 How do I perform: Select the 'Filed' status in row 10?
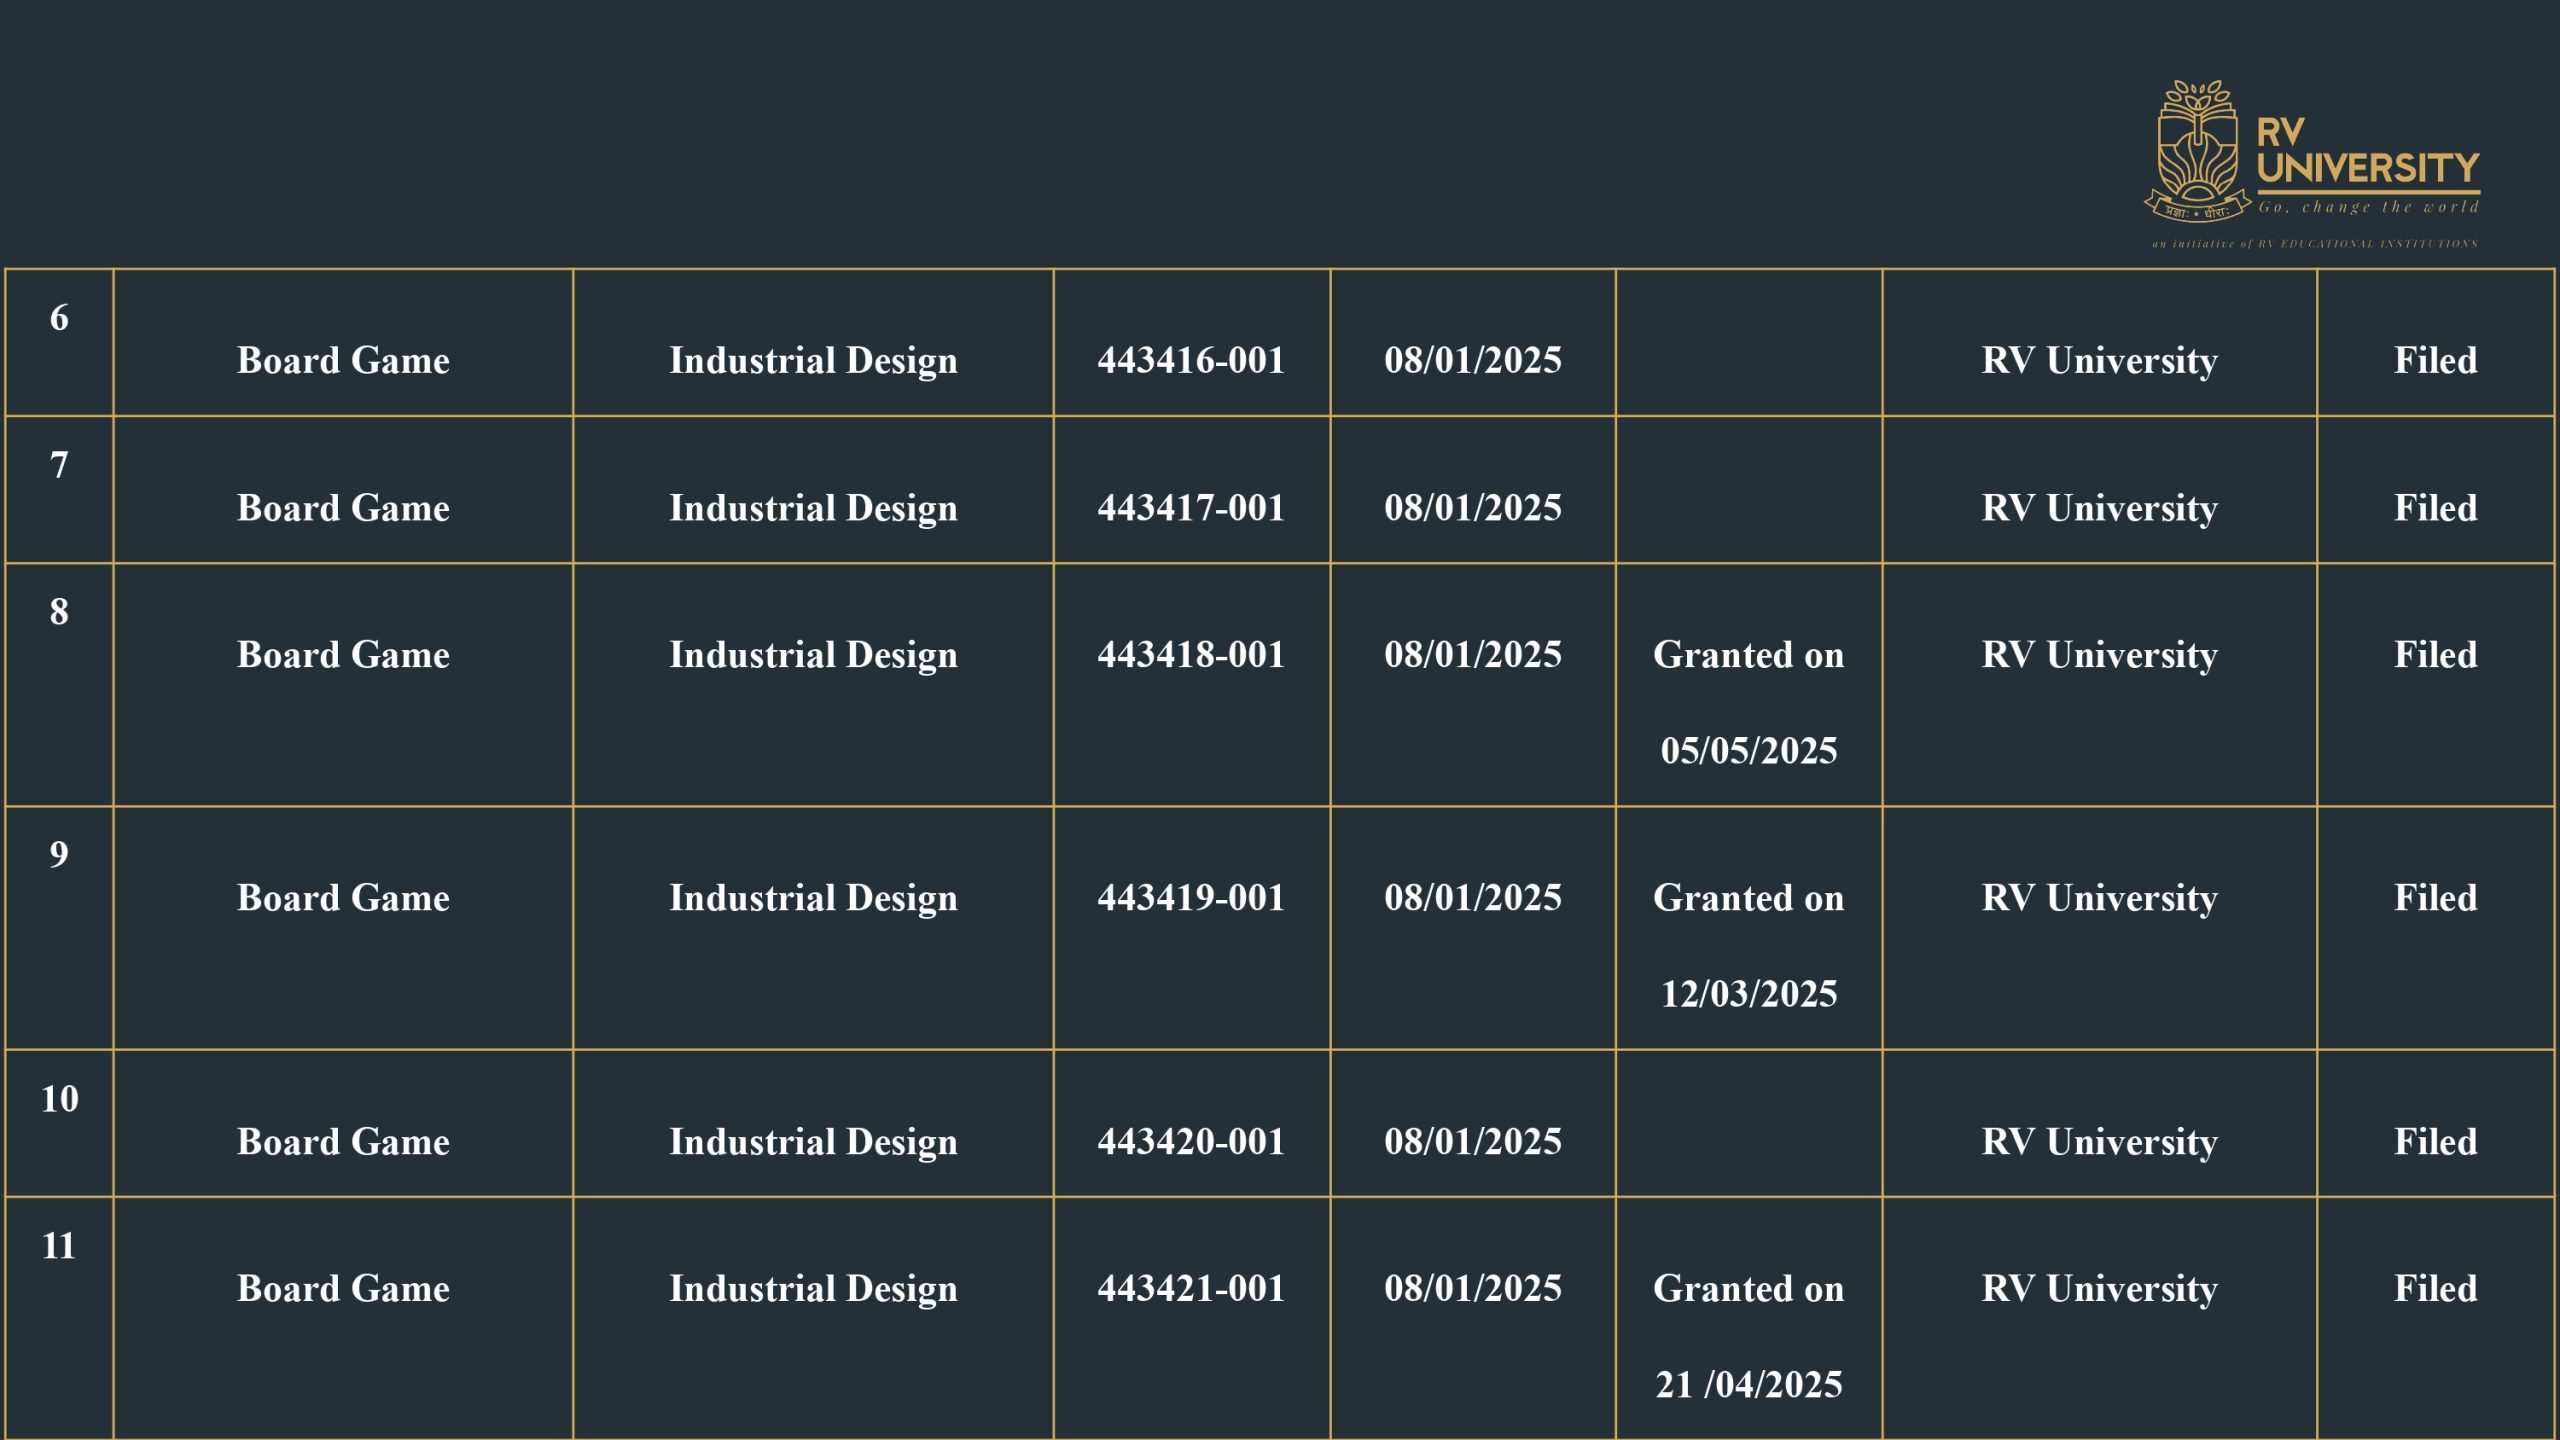pyautogui.click(x=2436, y=1142)
